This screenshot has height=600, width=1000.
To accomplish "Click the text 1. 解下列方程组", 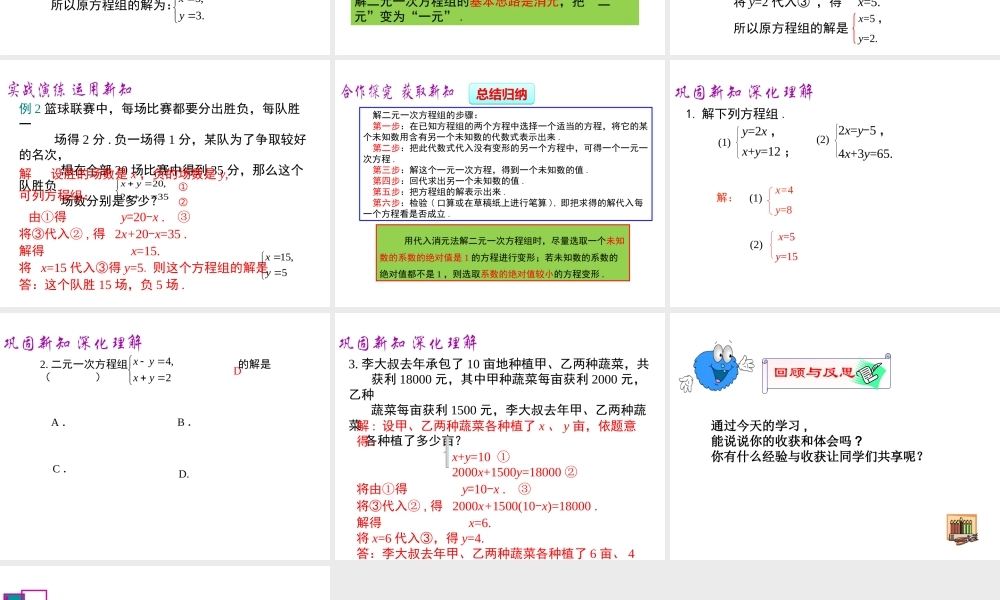I will 735,113.
